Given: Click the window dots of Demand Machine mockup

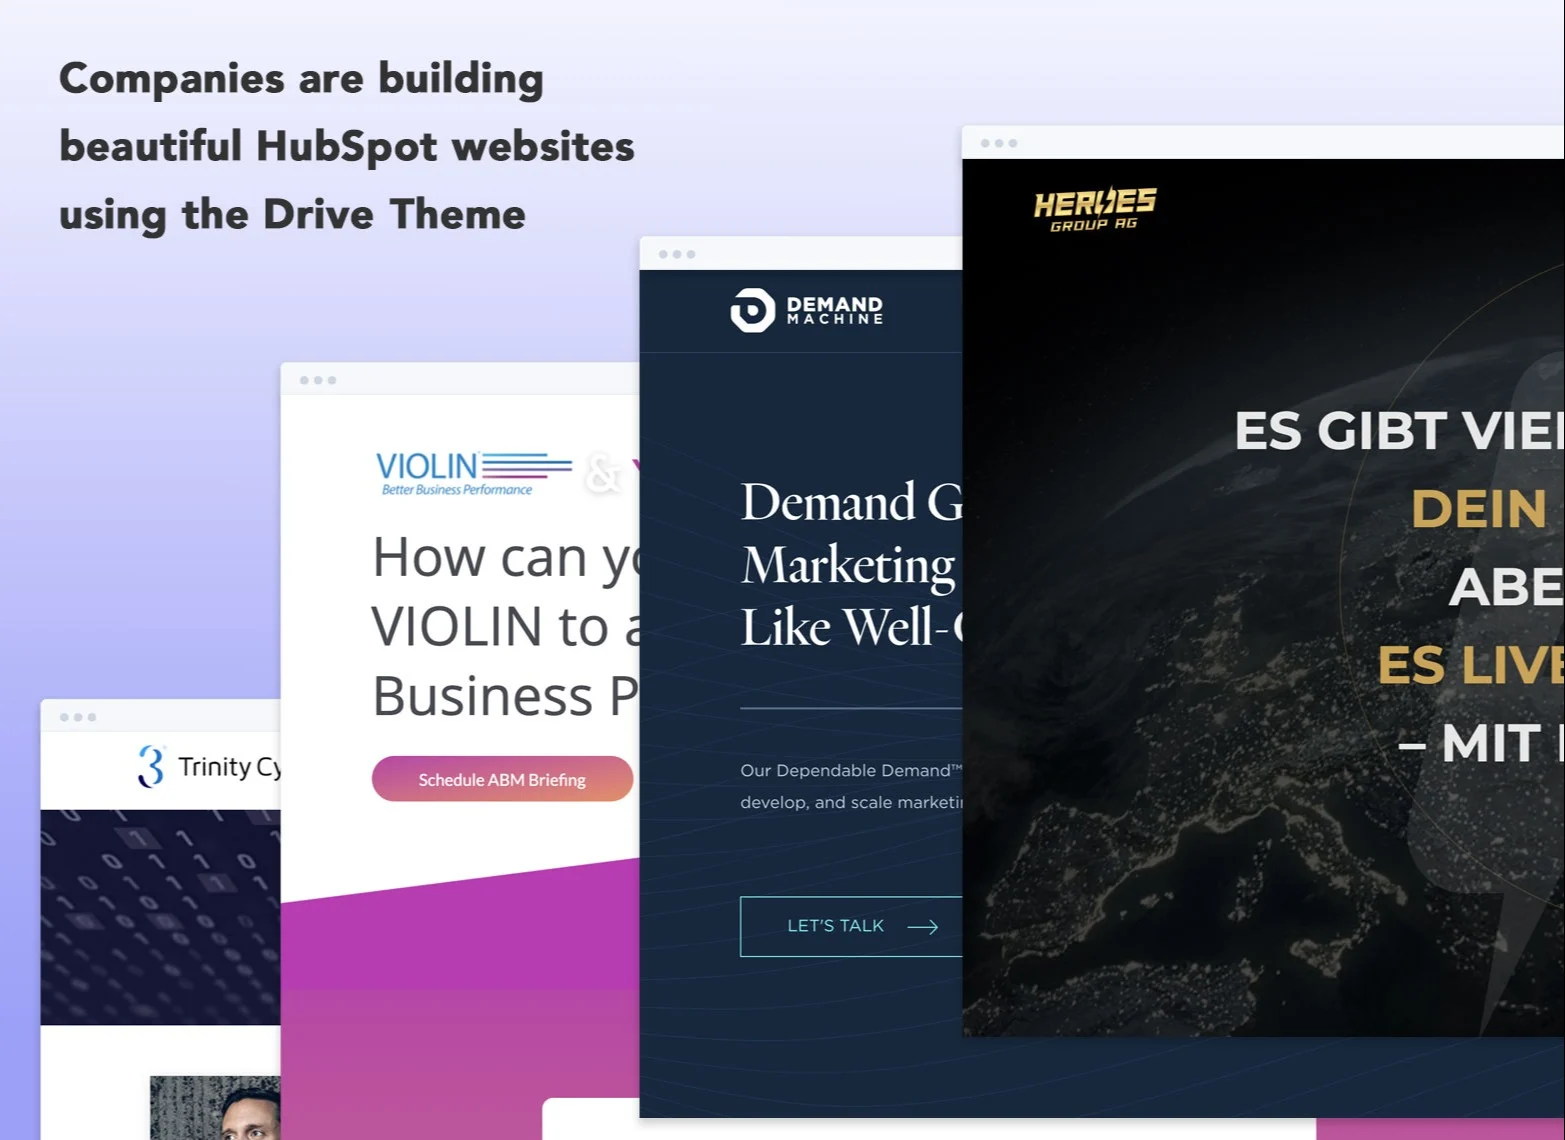Looking at the screenshot, I should pyautogui.click(x=677, y=254).
